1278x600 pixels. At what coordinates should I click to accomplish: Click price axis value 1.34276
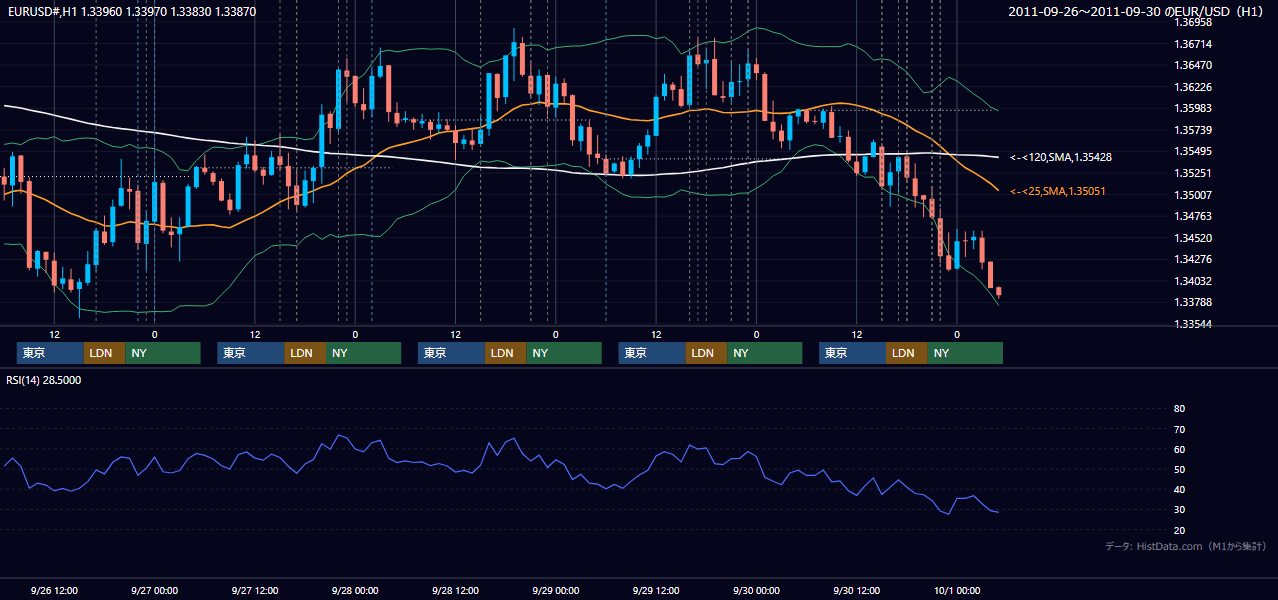[1192, 260]
